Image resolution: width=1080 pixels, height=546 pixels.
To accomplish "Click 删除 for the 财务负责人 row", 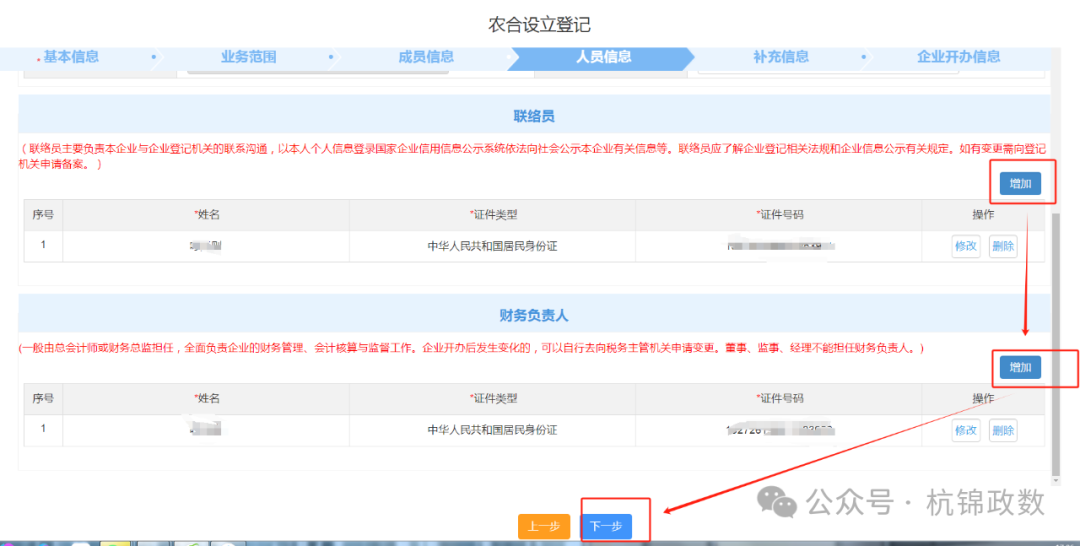I will pos(1003,430).
